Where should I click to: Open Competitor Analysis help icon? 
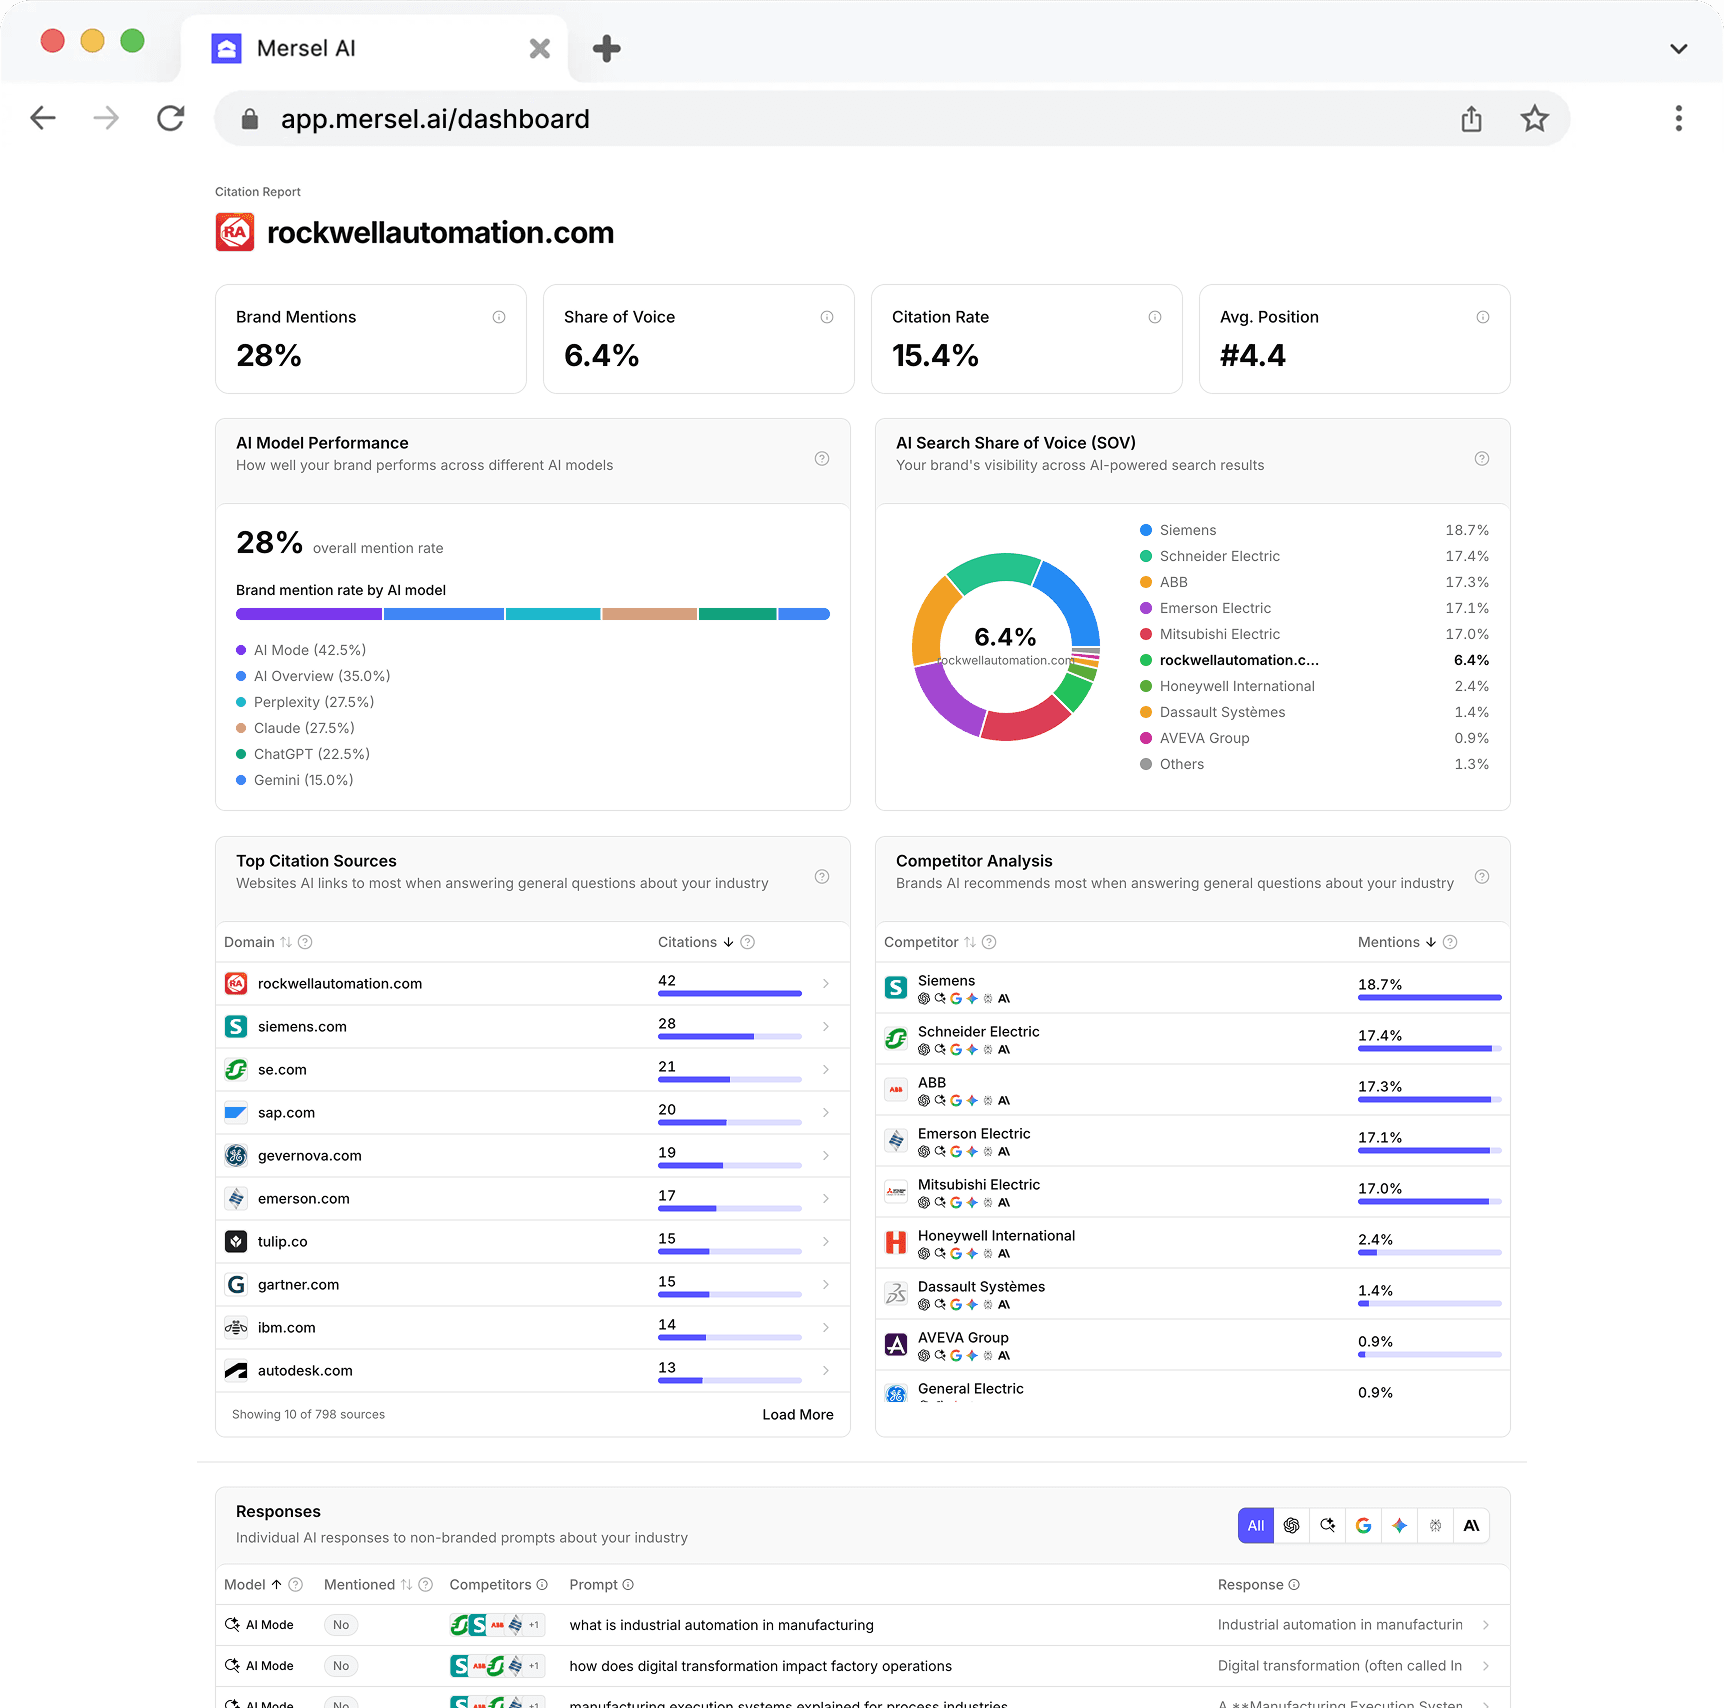(1481, 876)
